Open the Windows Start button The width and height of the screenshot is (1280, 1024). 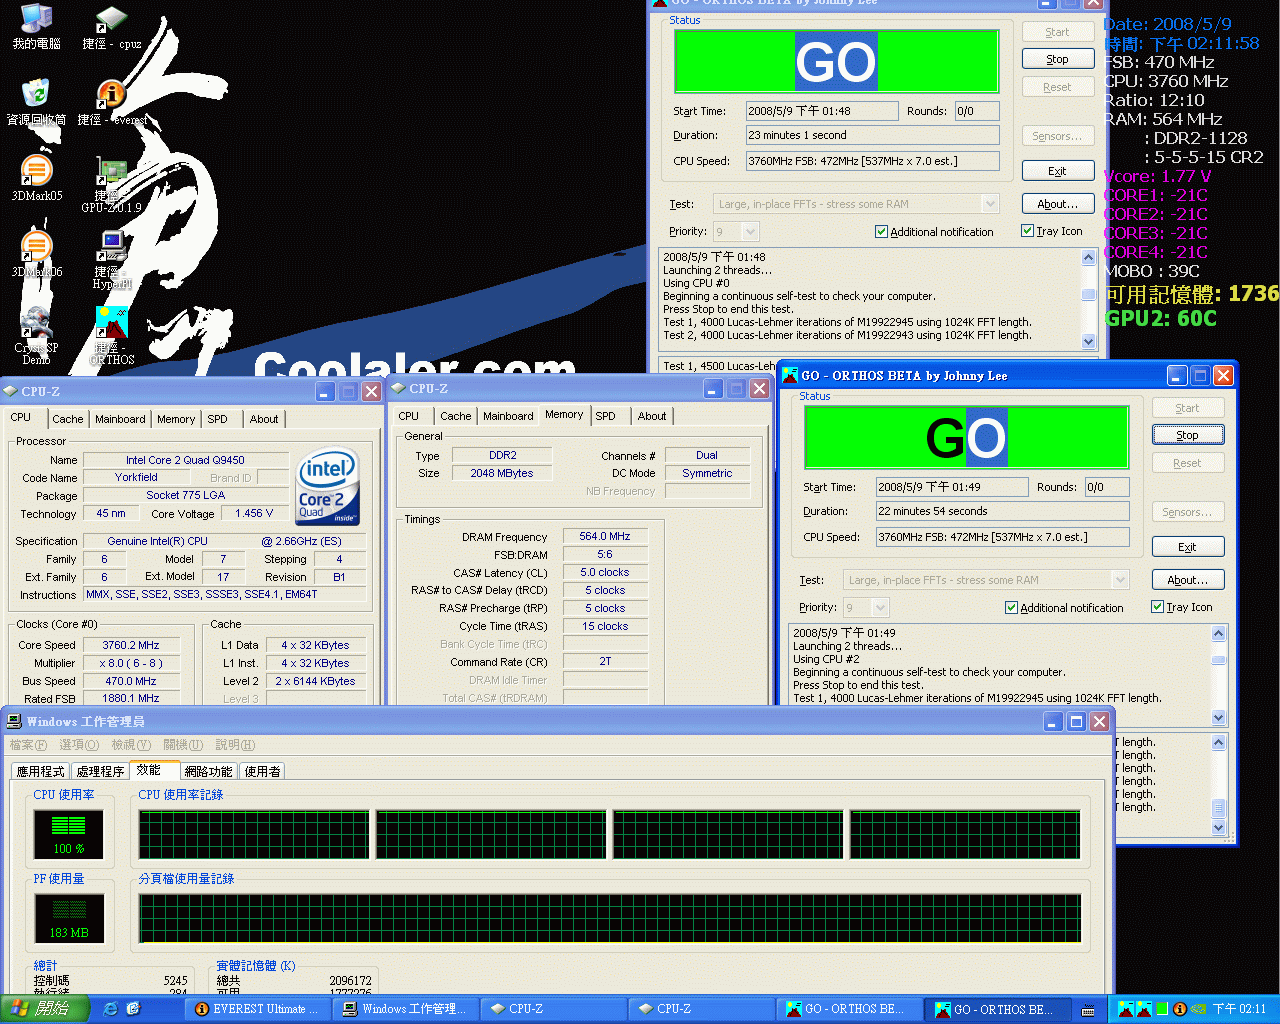pos(45,1009)
